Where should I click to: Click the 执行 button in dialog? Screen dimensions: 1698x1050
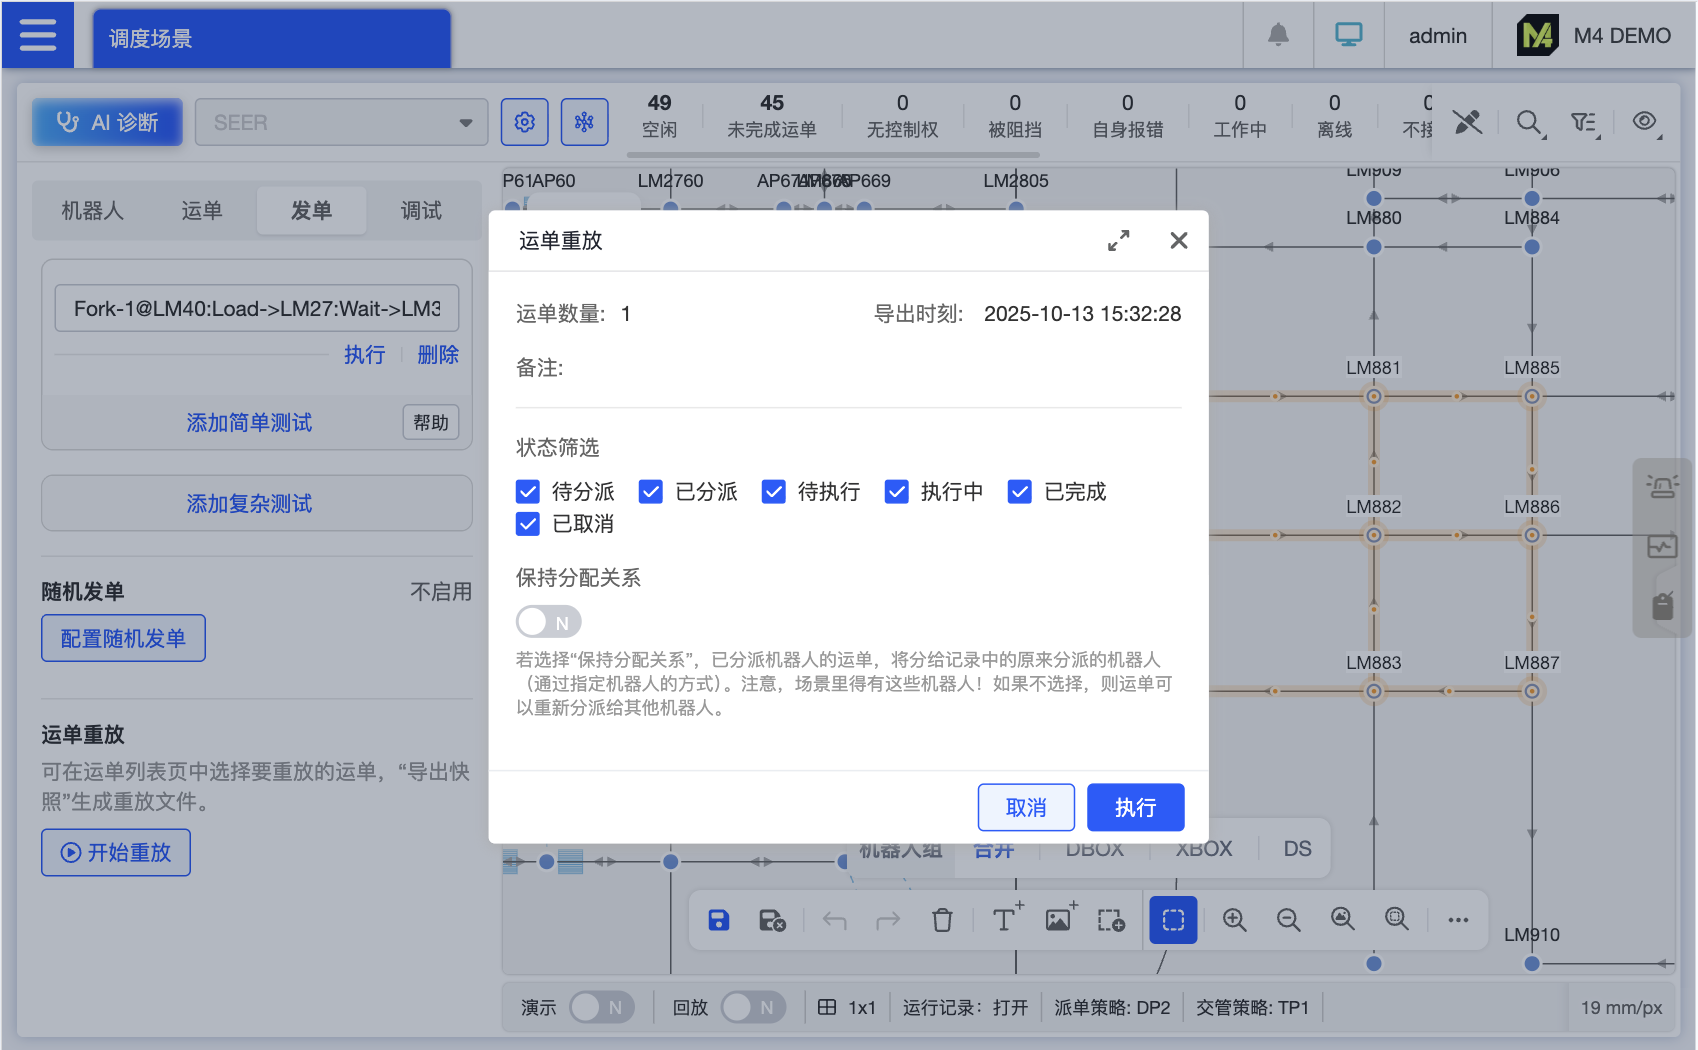pyautogui.click(x=1135, y=807)
